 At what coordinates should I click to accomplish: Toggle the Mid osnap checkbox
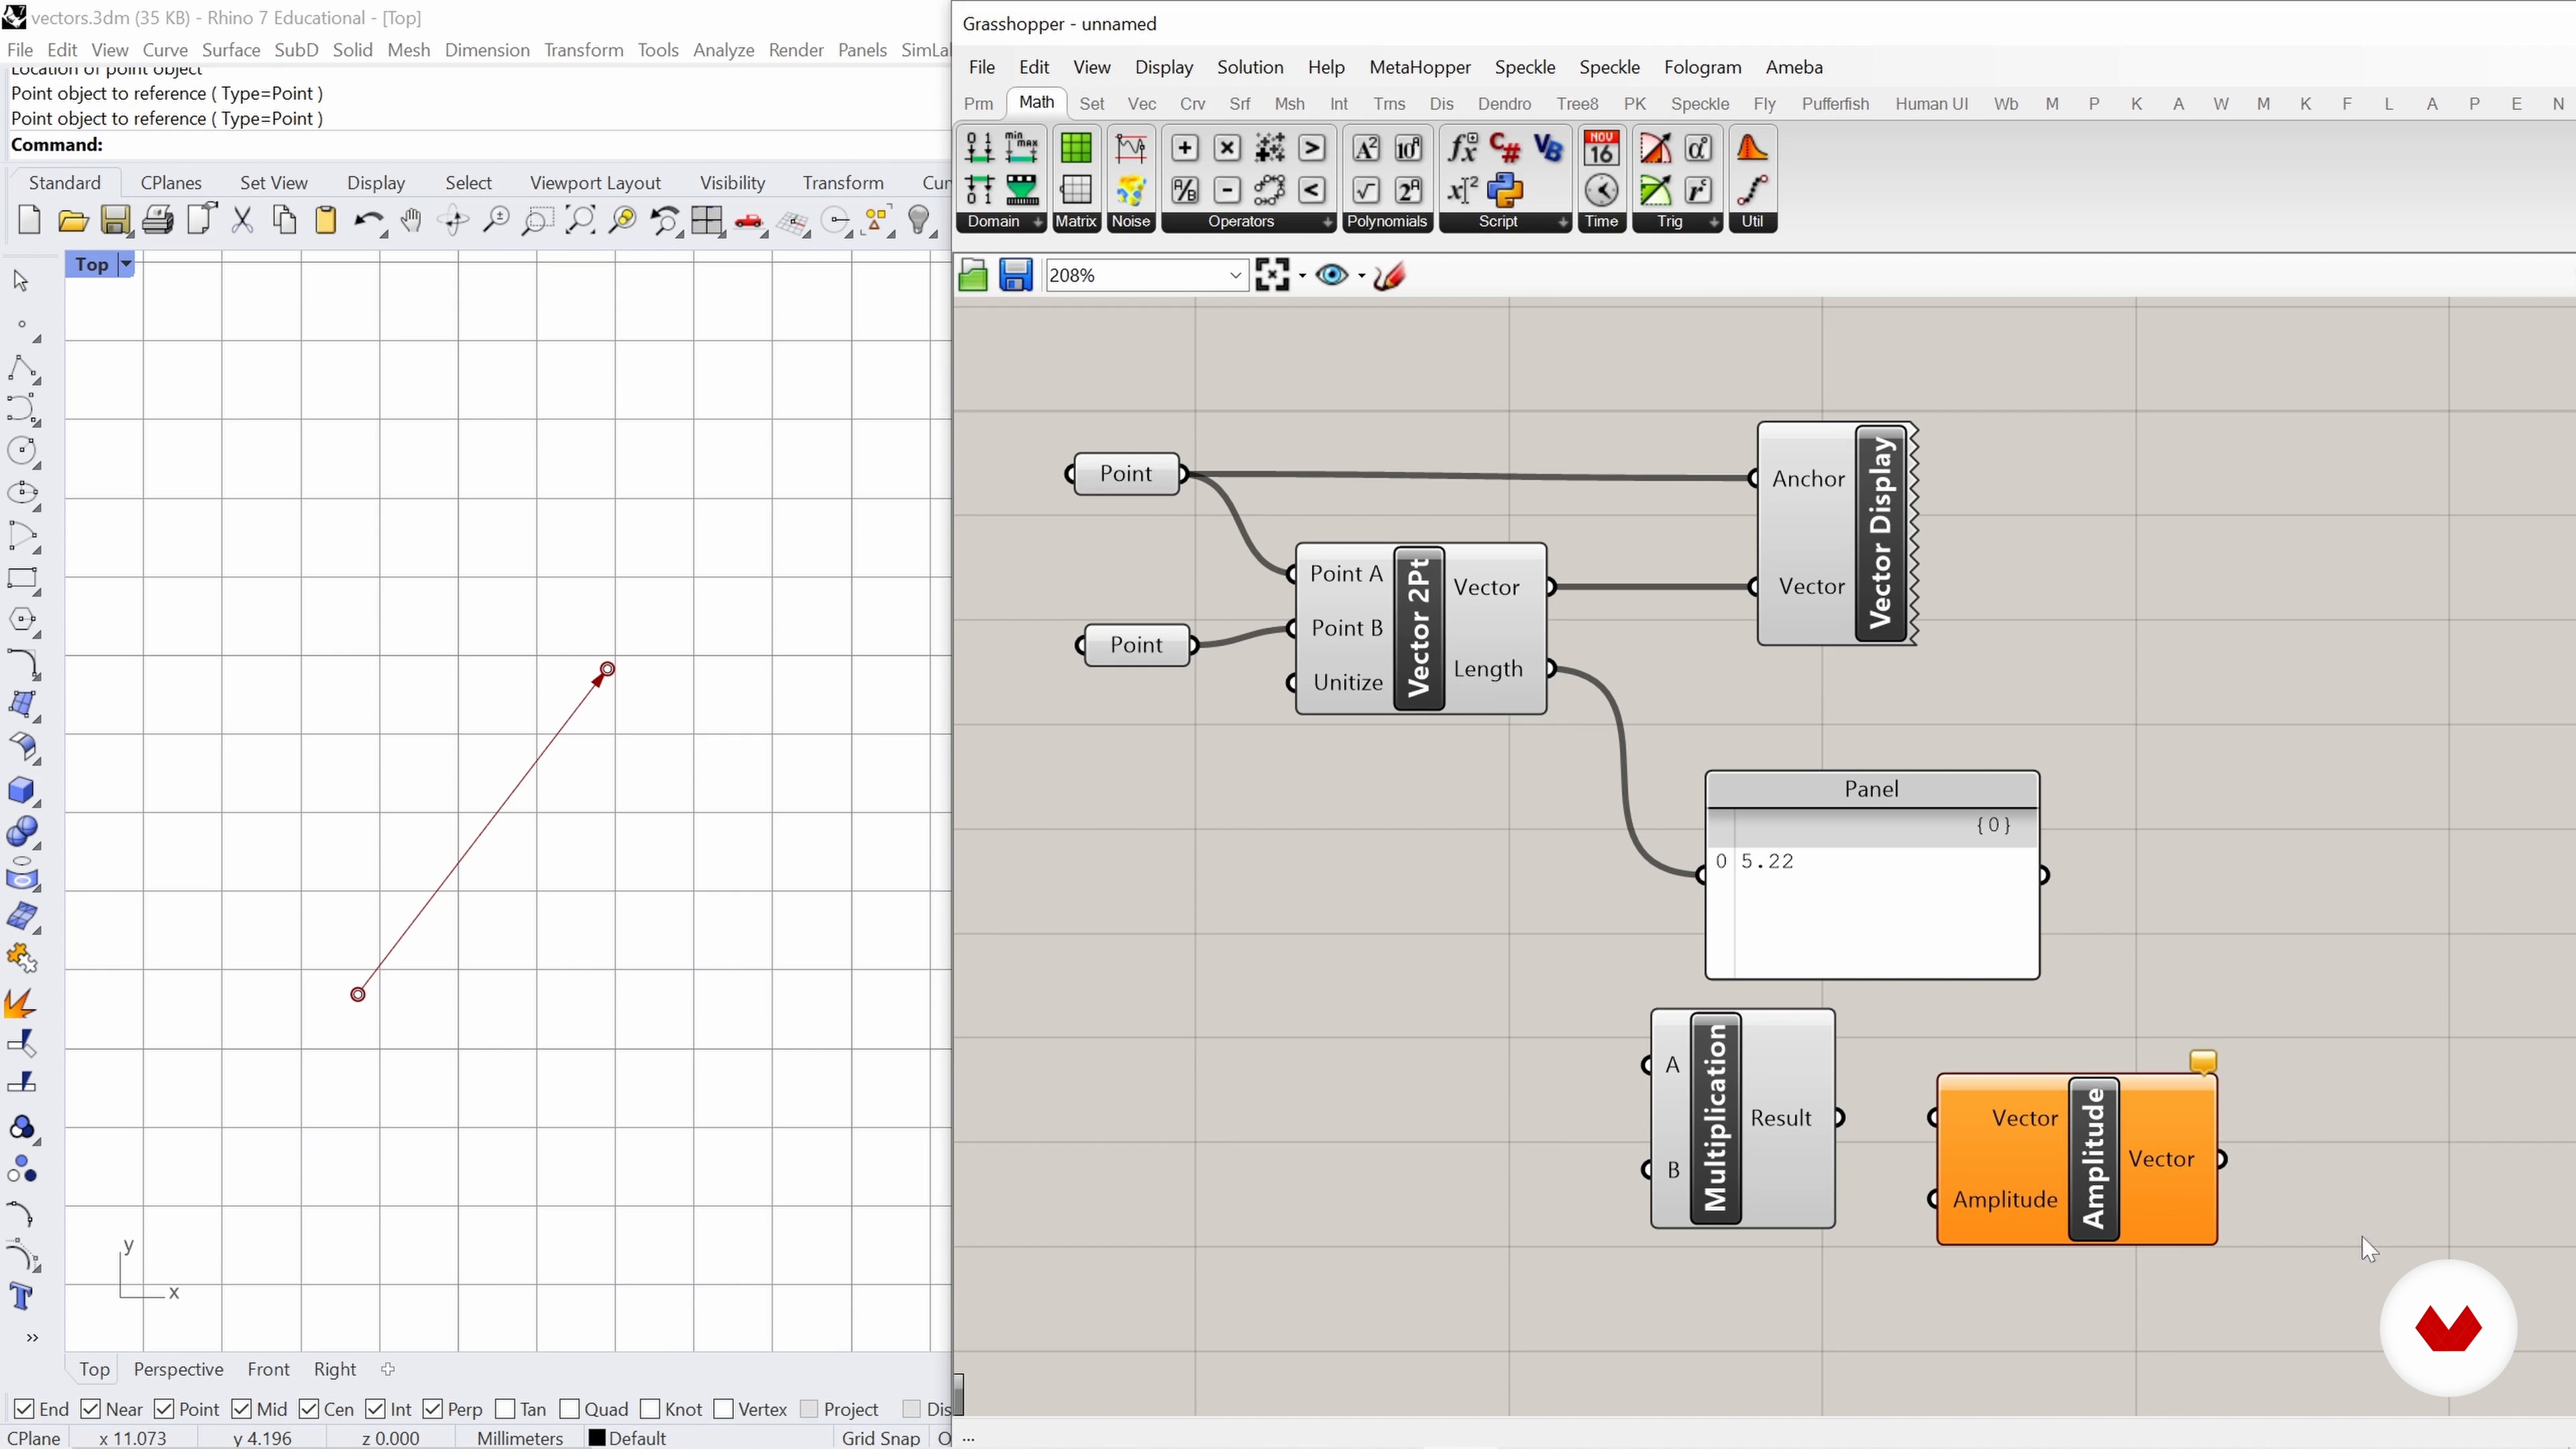241,1409
